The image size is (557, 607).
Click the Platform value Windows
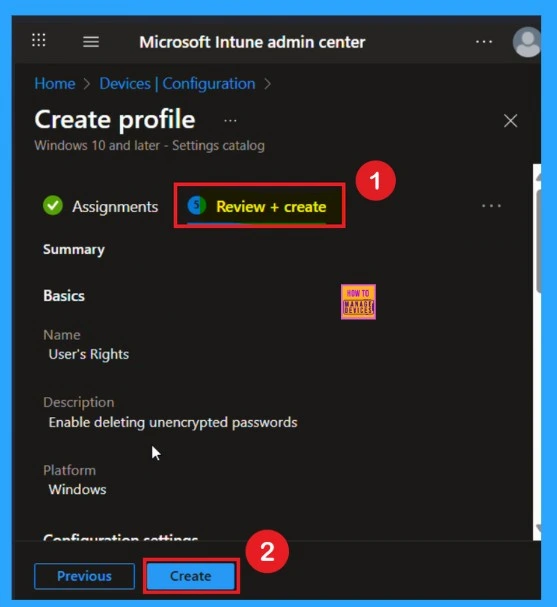pyautogui.click(x=77, y=490)
